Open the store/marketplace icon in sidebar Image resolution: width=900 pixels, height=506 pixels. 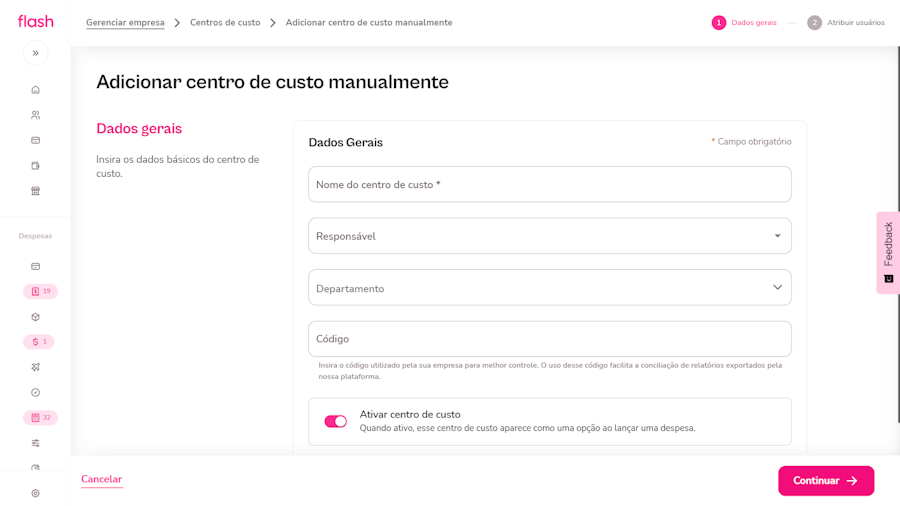click(36, 191)
